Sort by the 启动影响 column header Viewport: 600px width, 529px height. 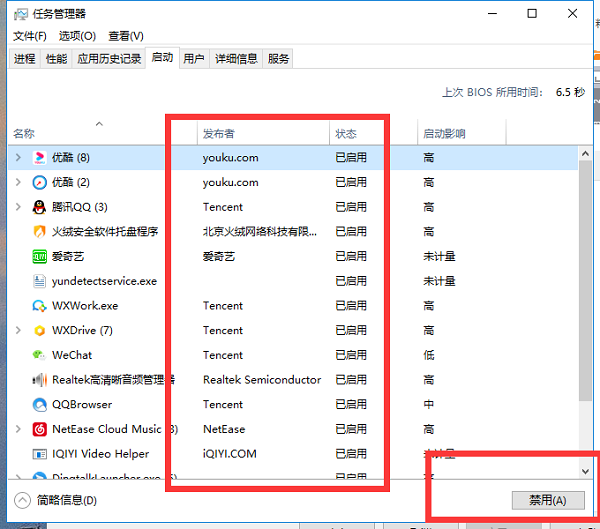coord(461,133)
